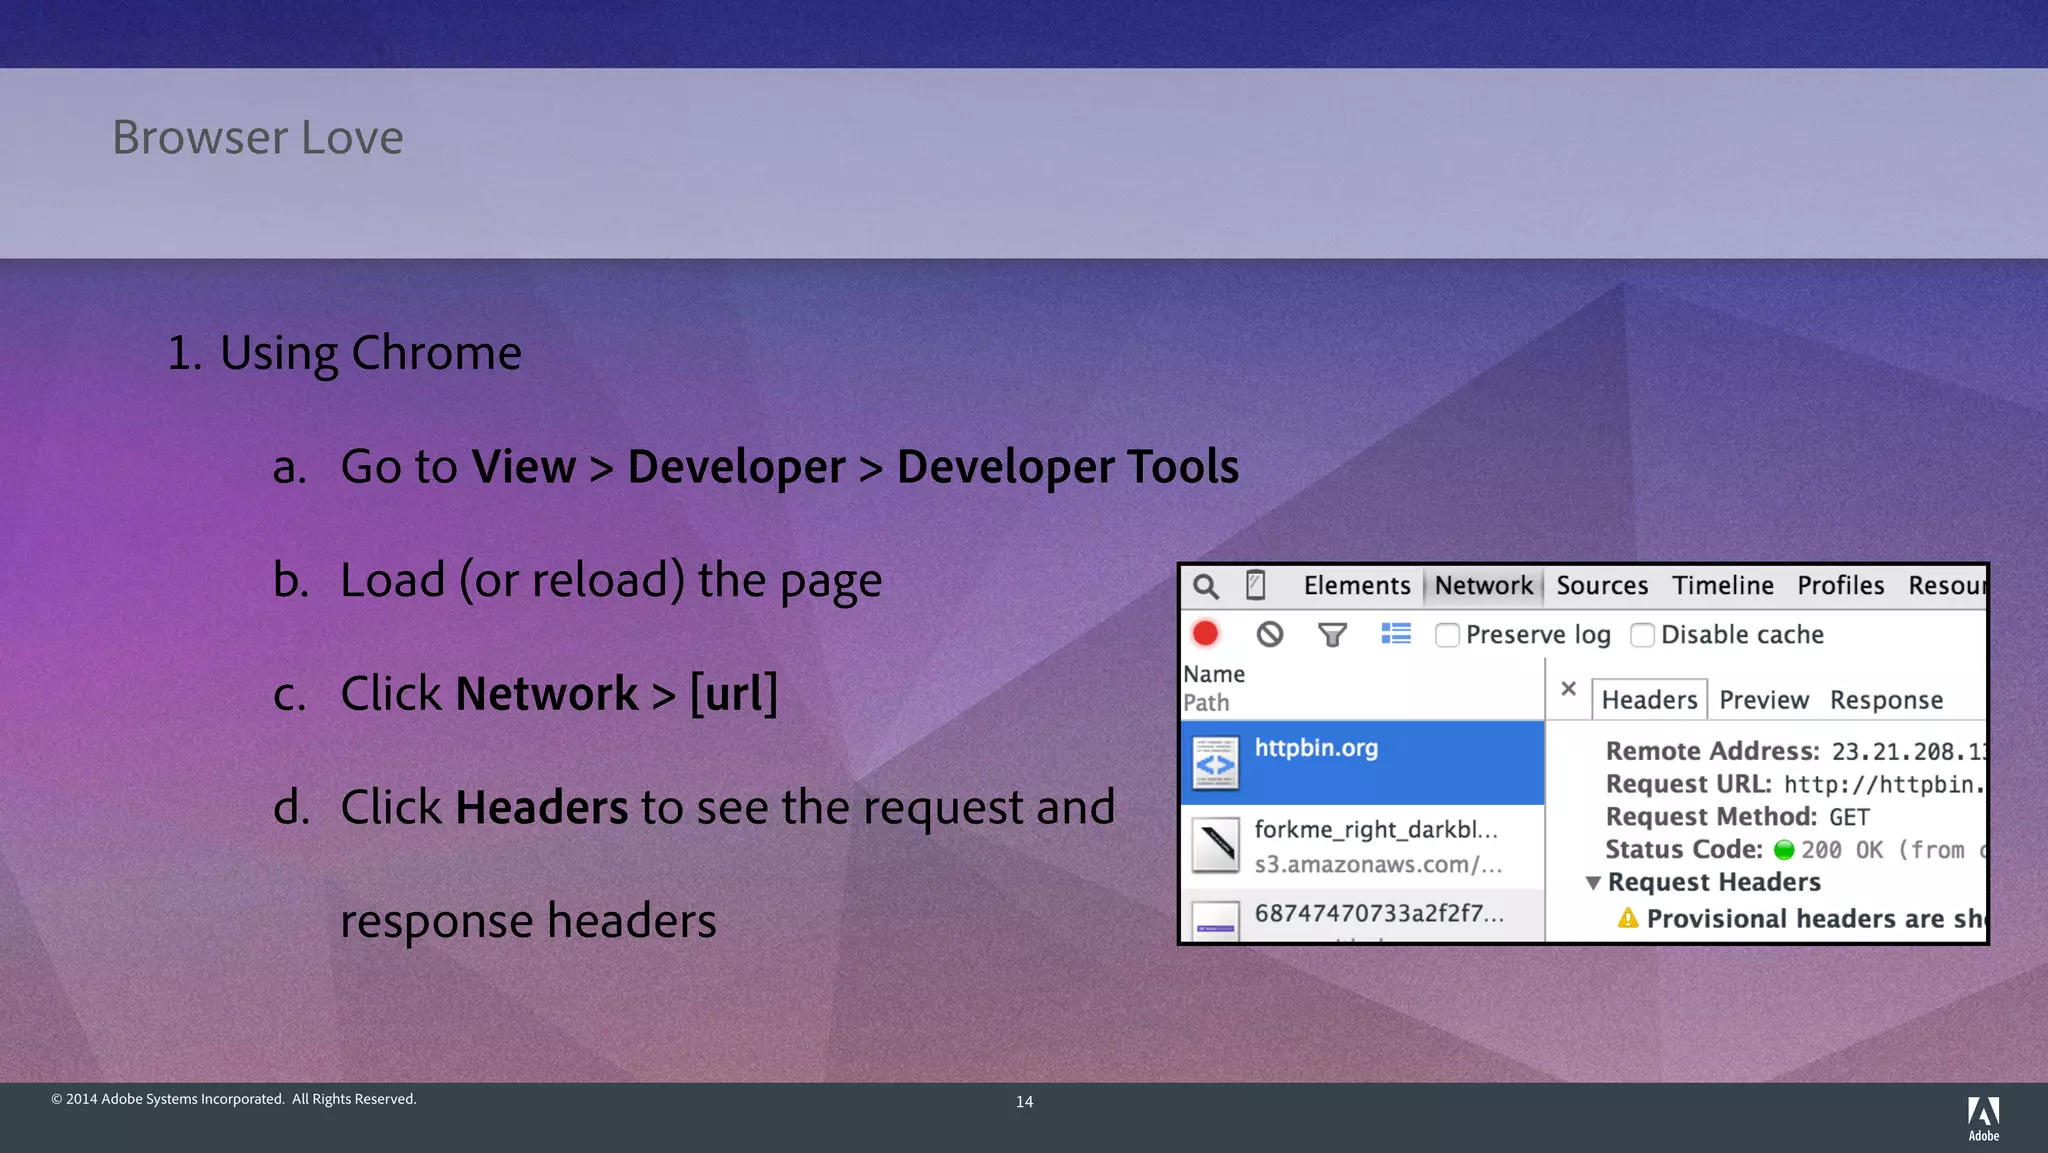2048x1153 pixels.
Task: Select the Headers detail tab
Action: coord(1649,699)
